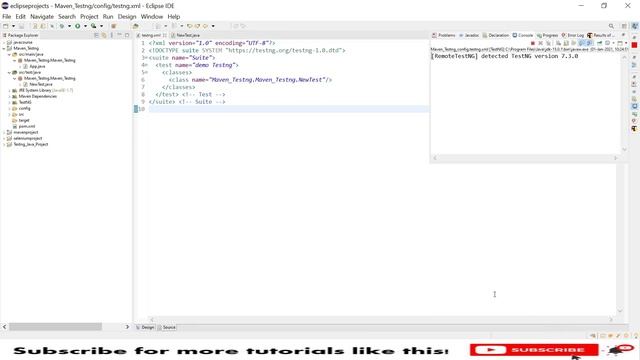Open the Open Console dropdown arrow

[x=626, y=43]
